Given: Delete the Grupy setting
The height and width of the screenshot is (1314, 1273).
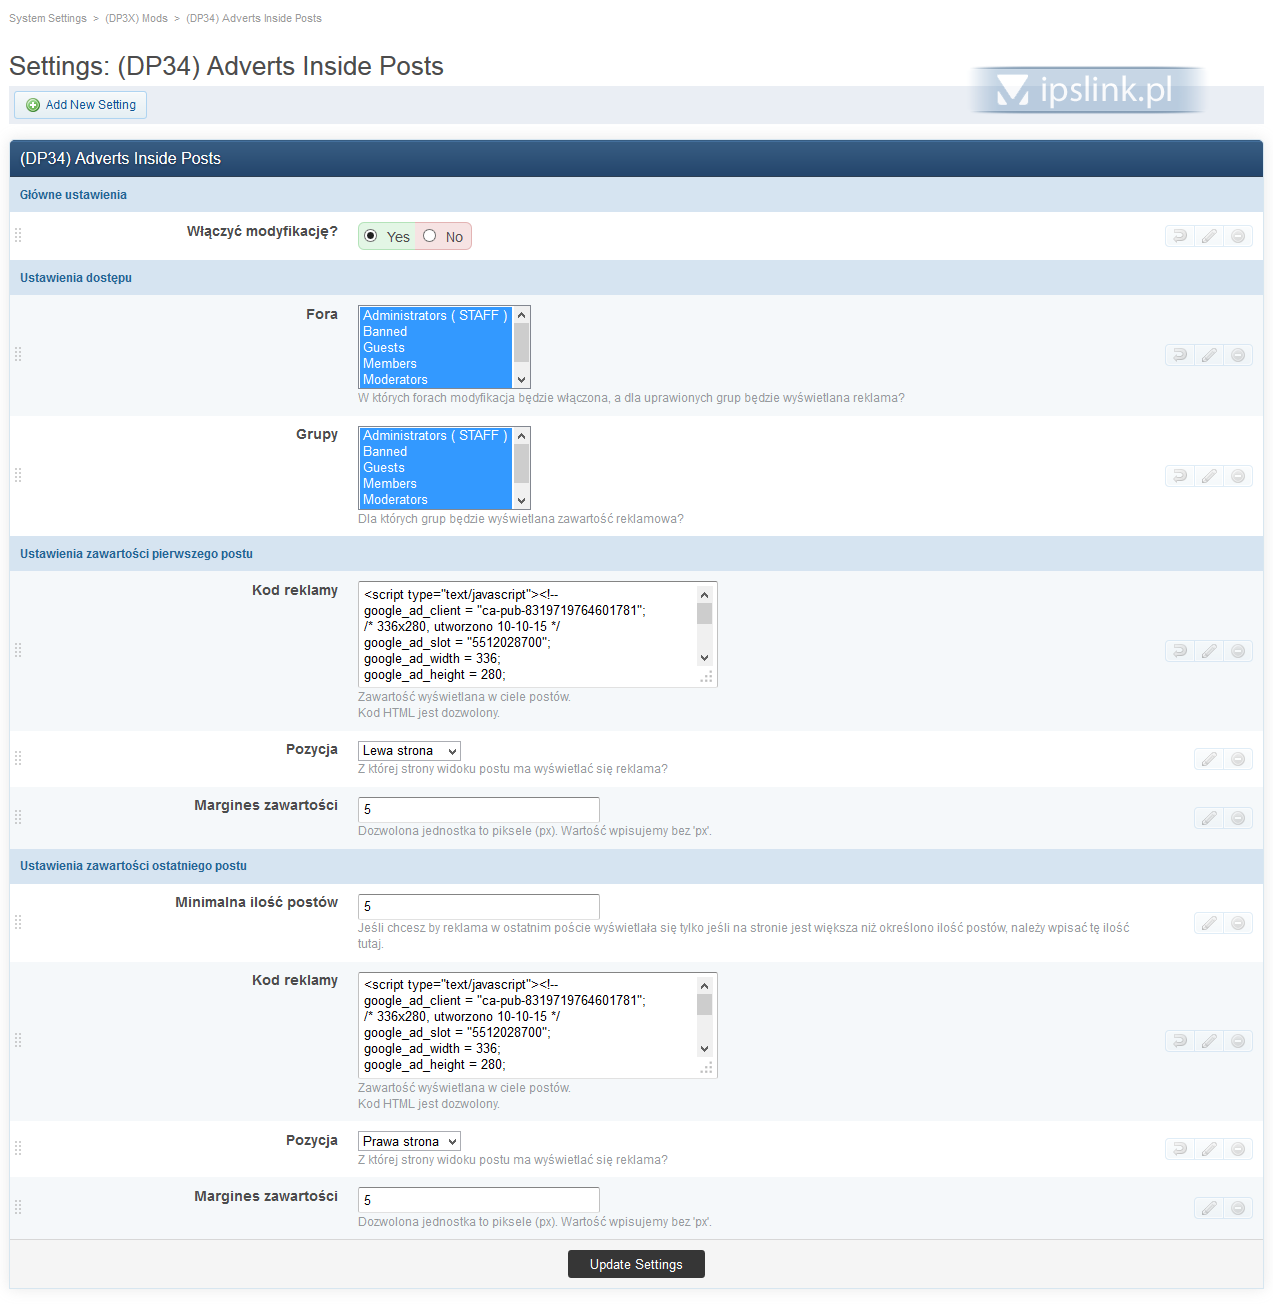Looking at the screenshot, I should tap(1238, 476).
